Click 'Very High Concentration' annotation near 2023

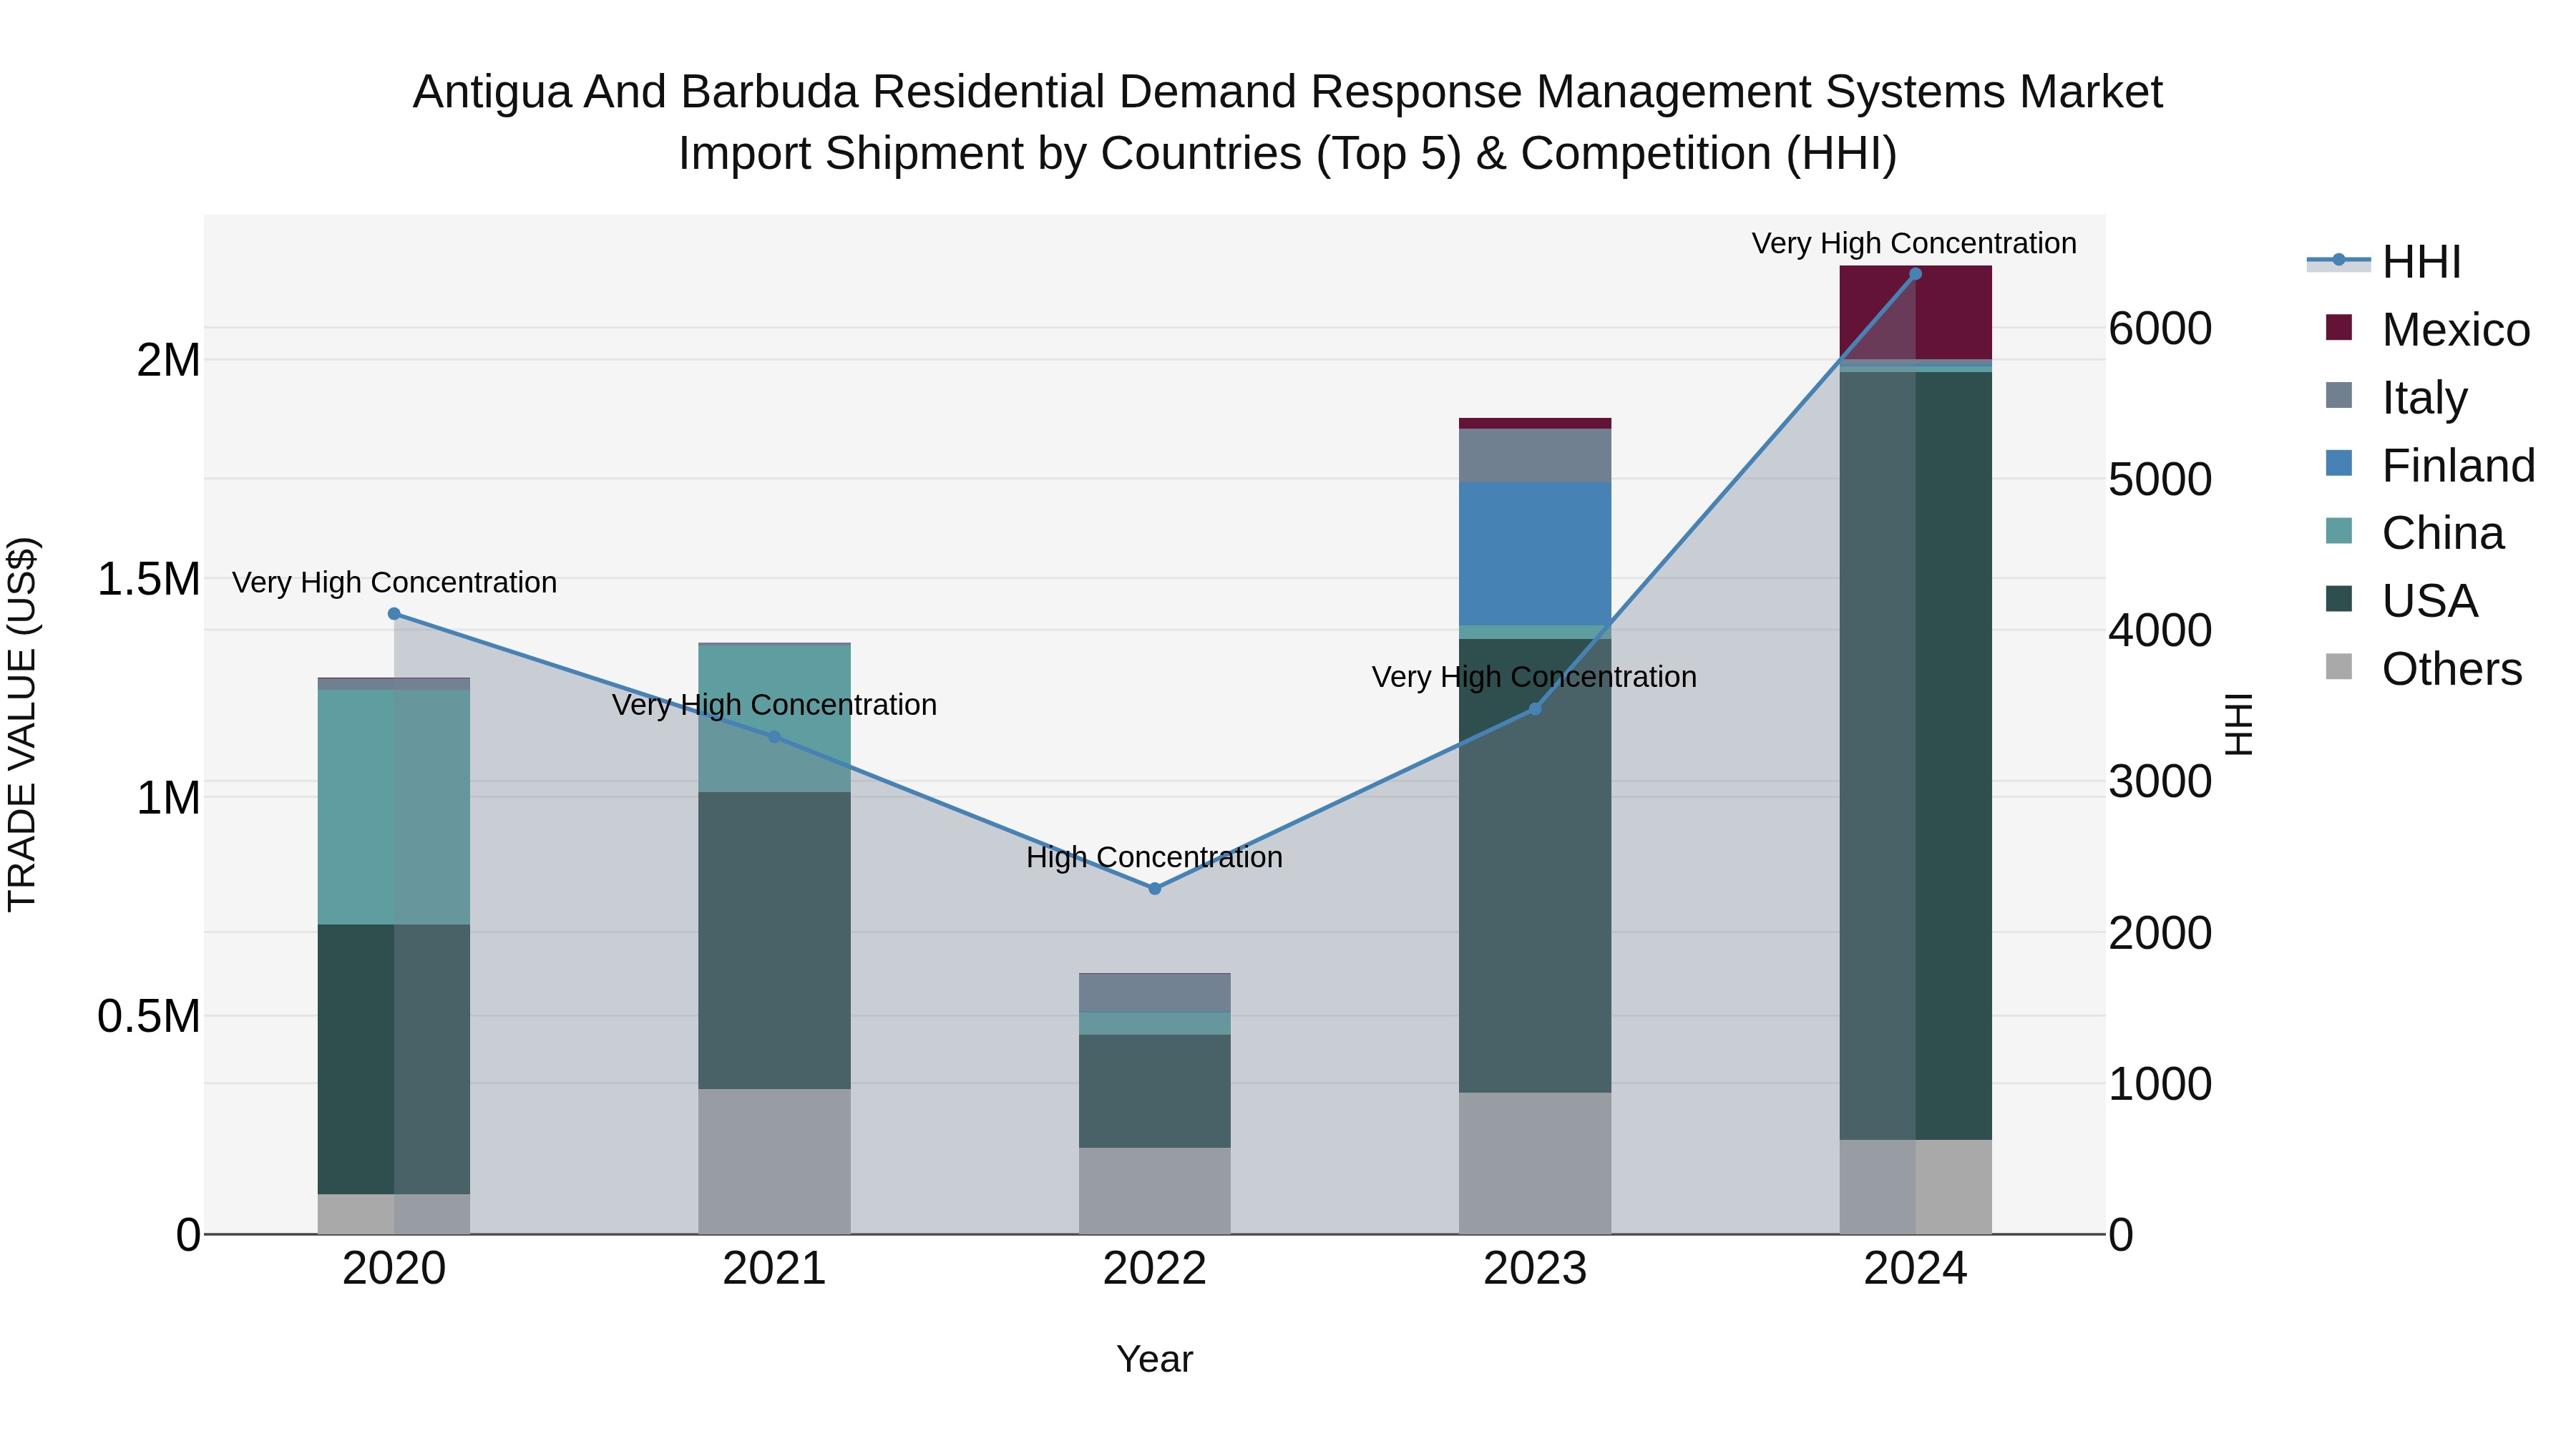coord(1534,677)
